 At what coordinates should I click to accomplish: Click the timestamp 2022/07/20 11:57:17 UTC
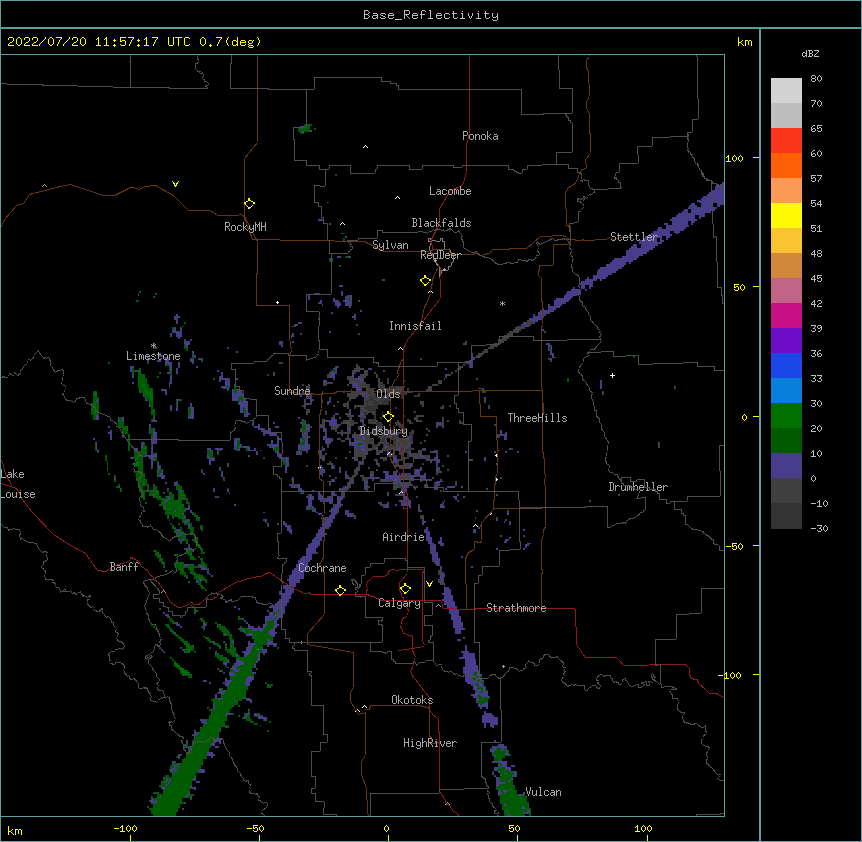point(99,42)
